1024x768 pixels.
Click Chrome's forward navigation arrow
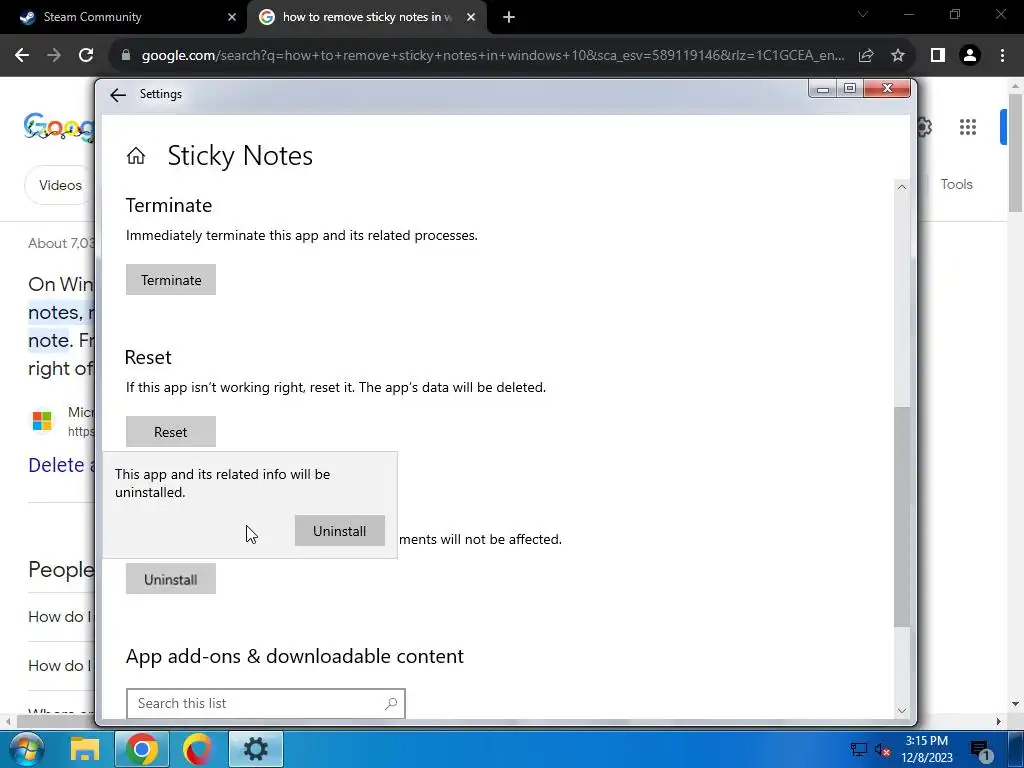click(x=54, y=56)
